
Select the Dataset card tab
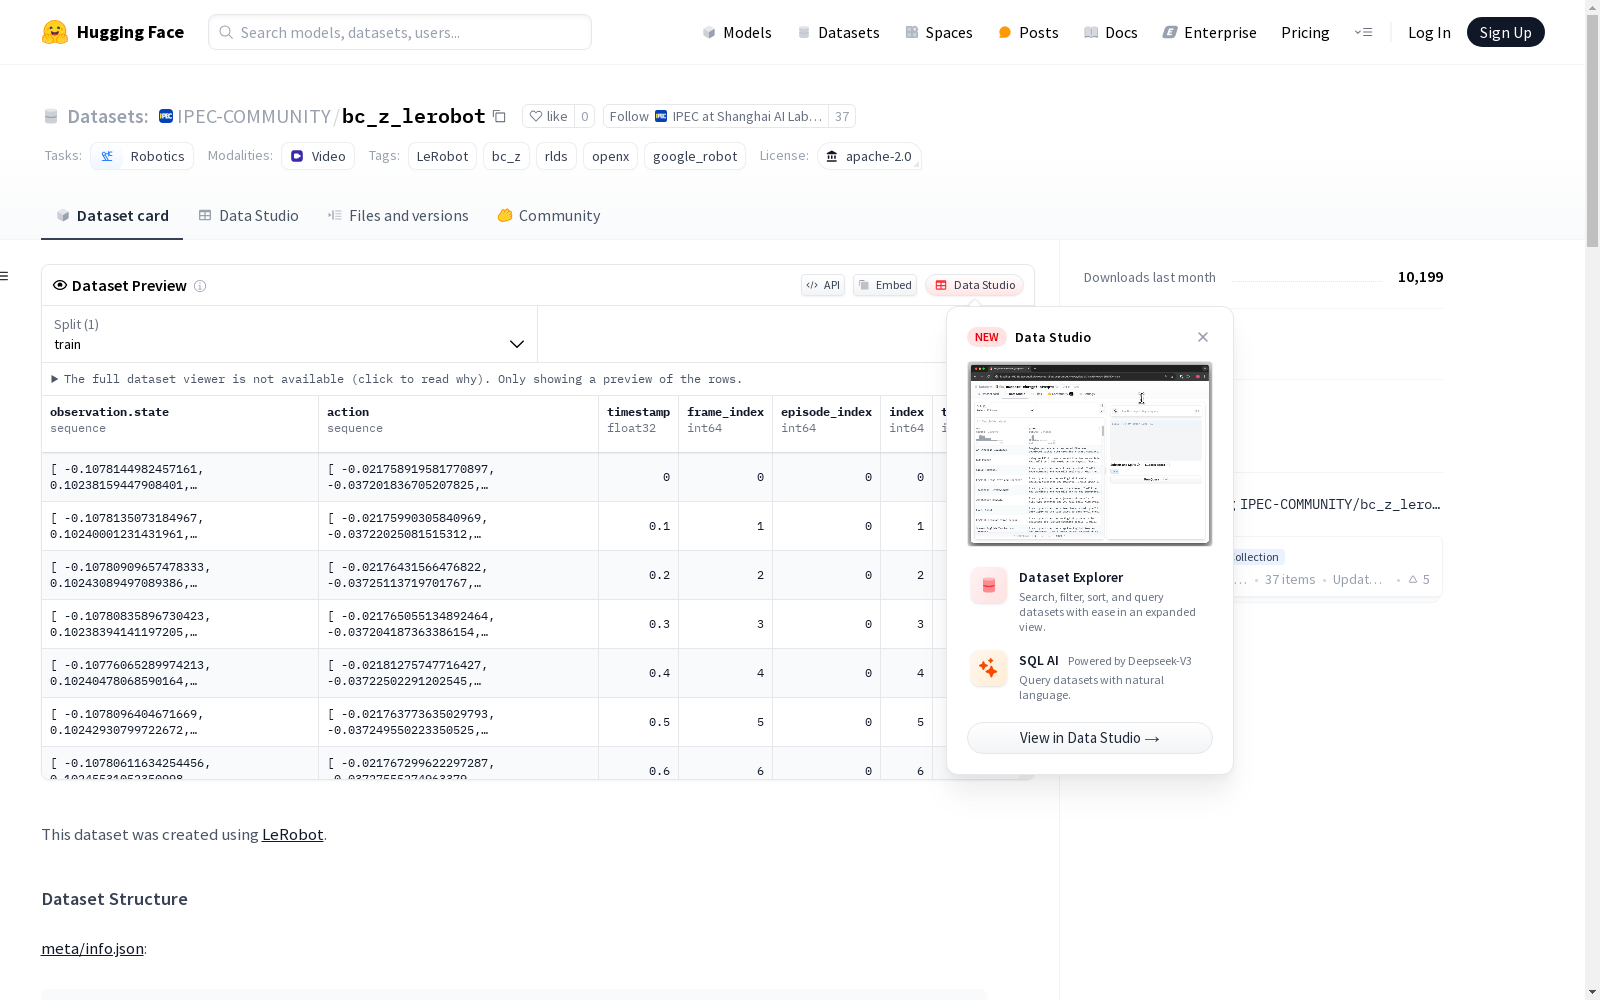point(112,216)
